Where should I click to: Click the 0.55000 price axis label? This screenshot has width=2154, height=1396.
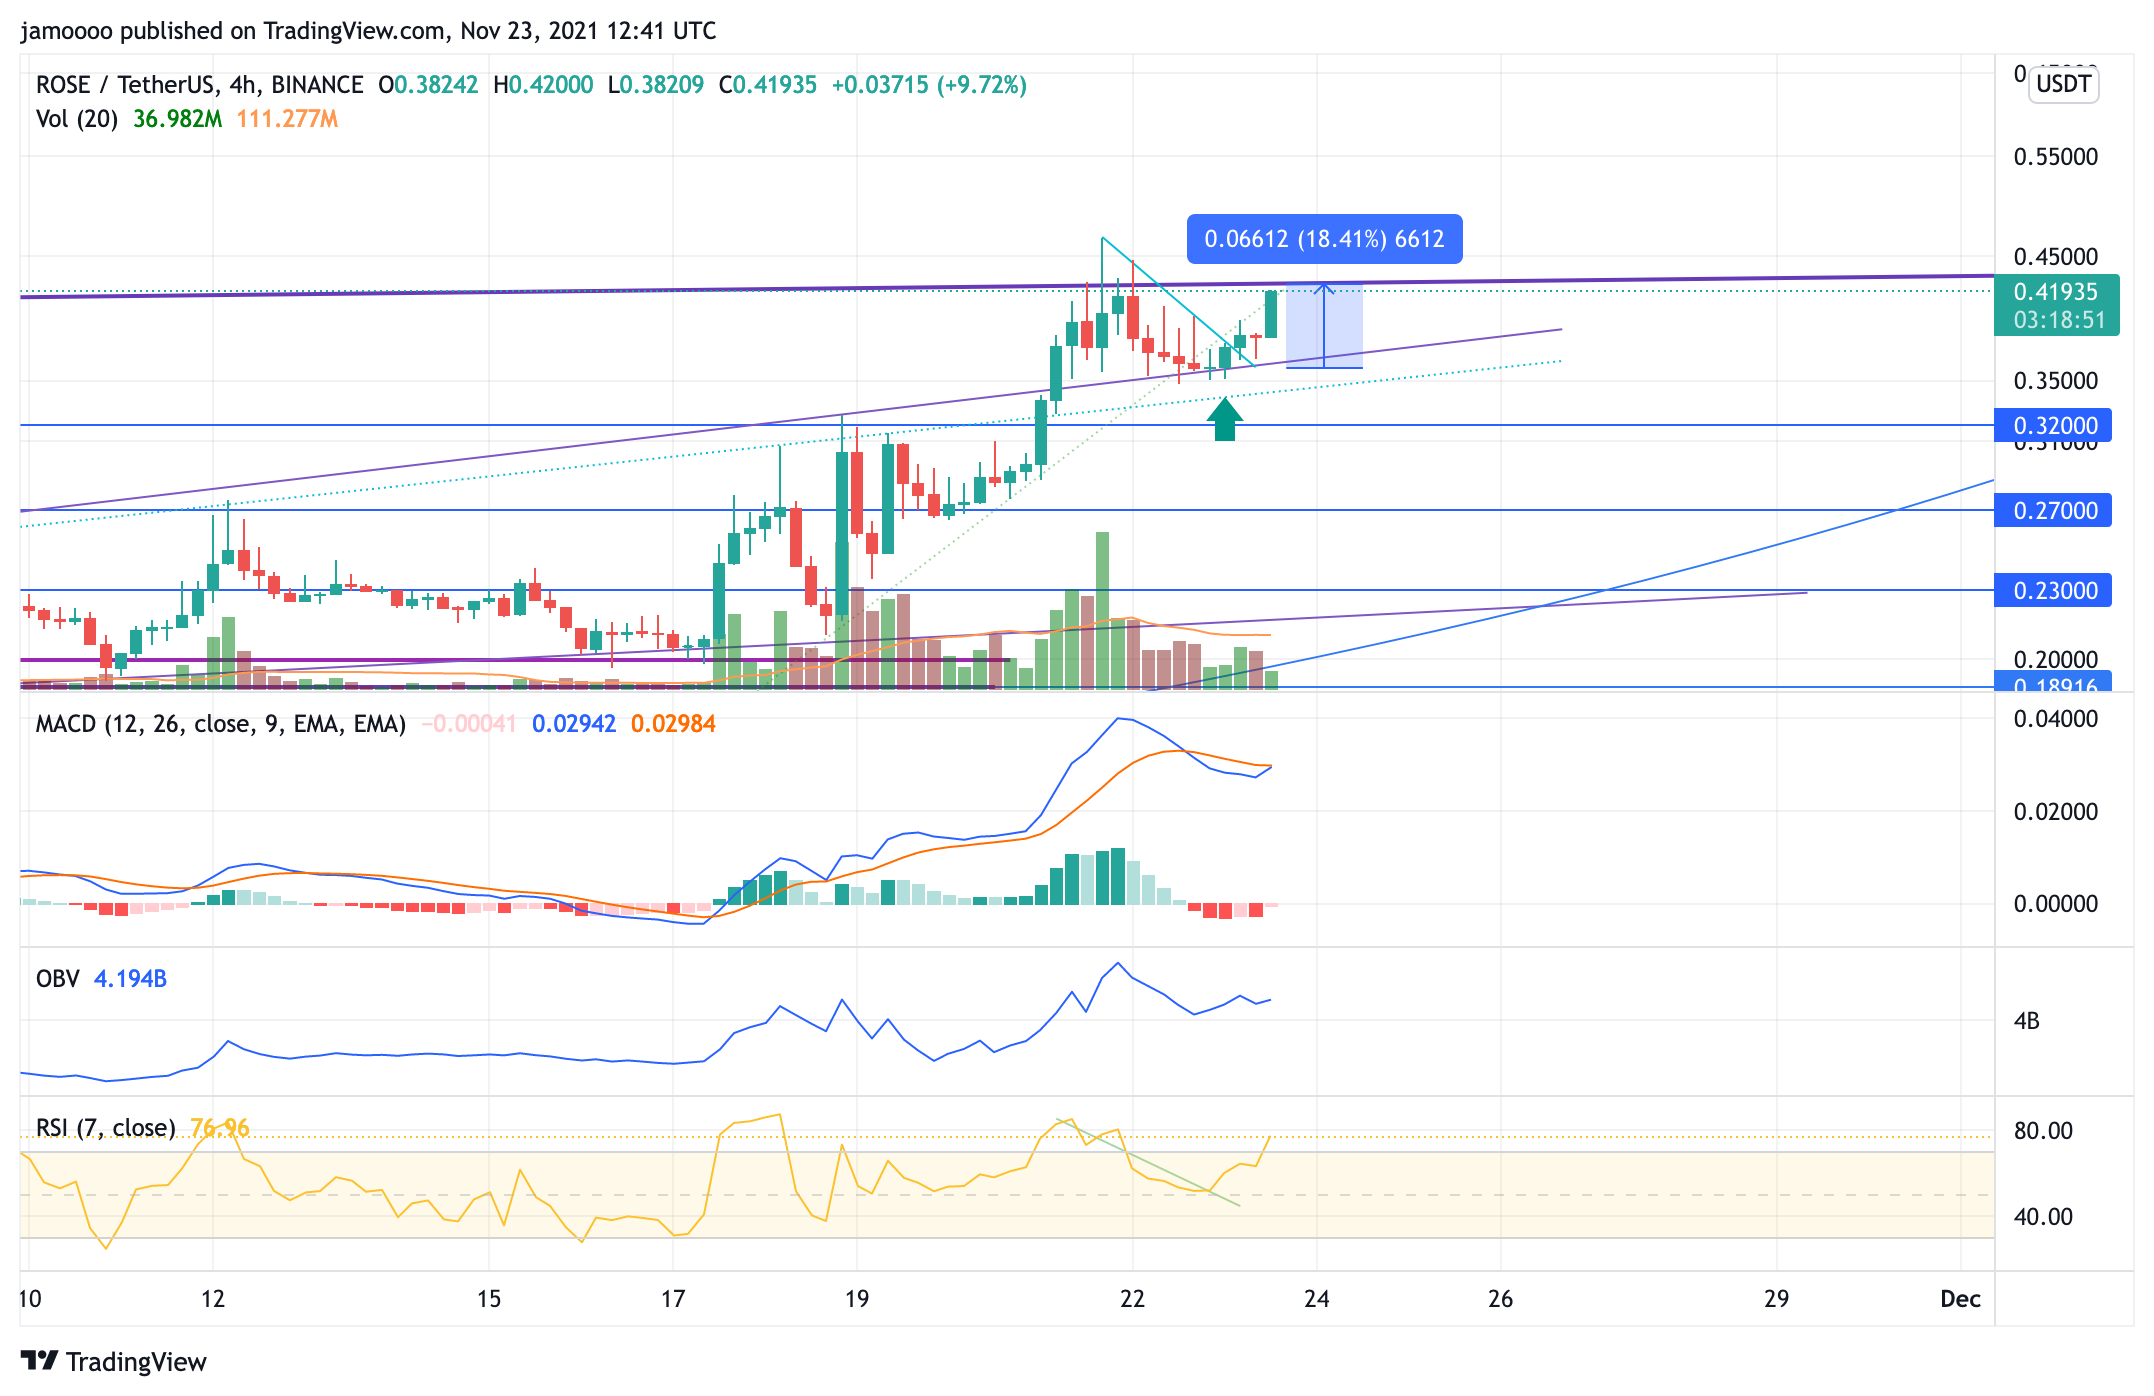pos(2056,157)
